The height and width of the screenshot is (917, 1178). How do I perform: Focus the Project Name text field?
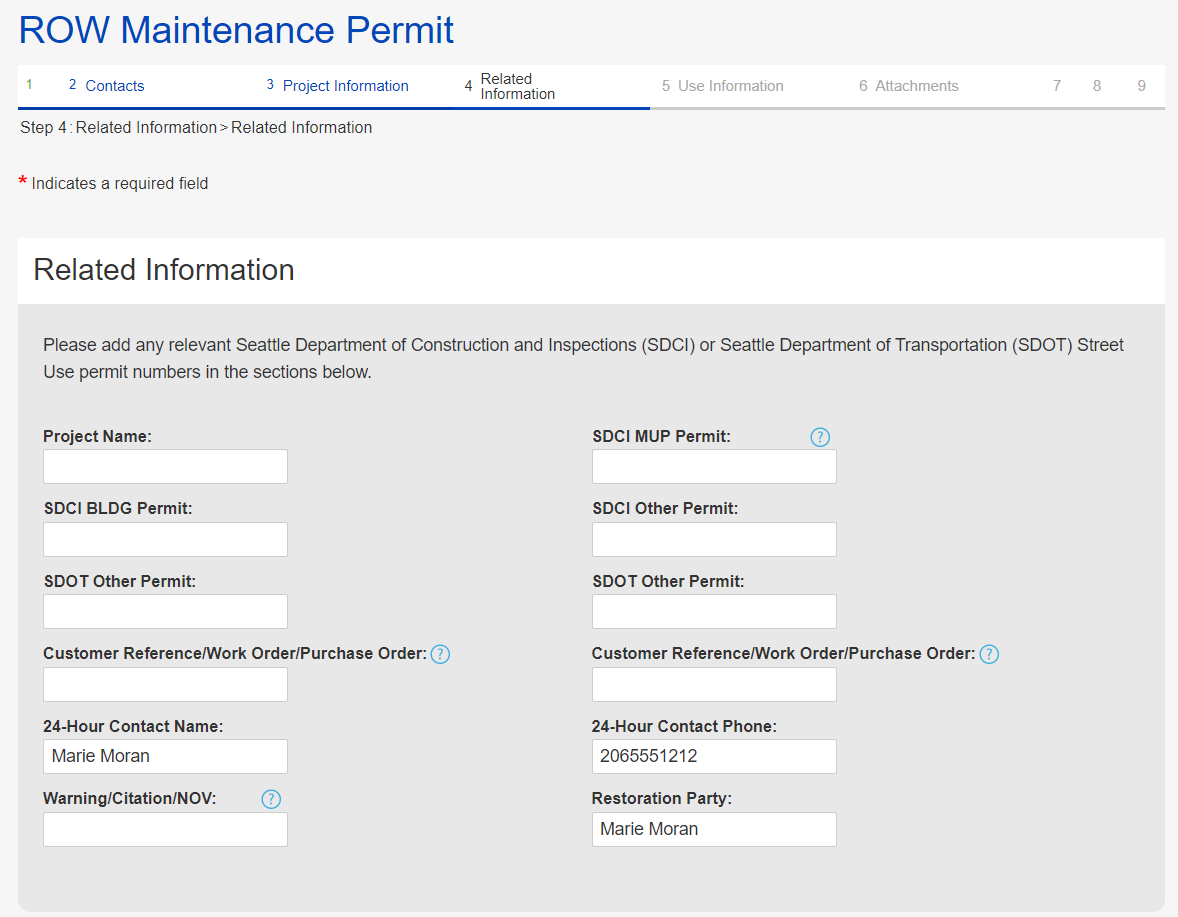(165, 467)
